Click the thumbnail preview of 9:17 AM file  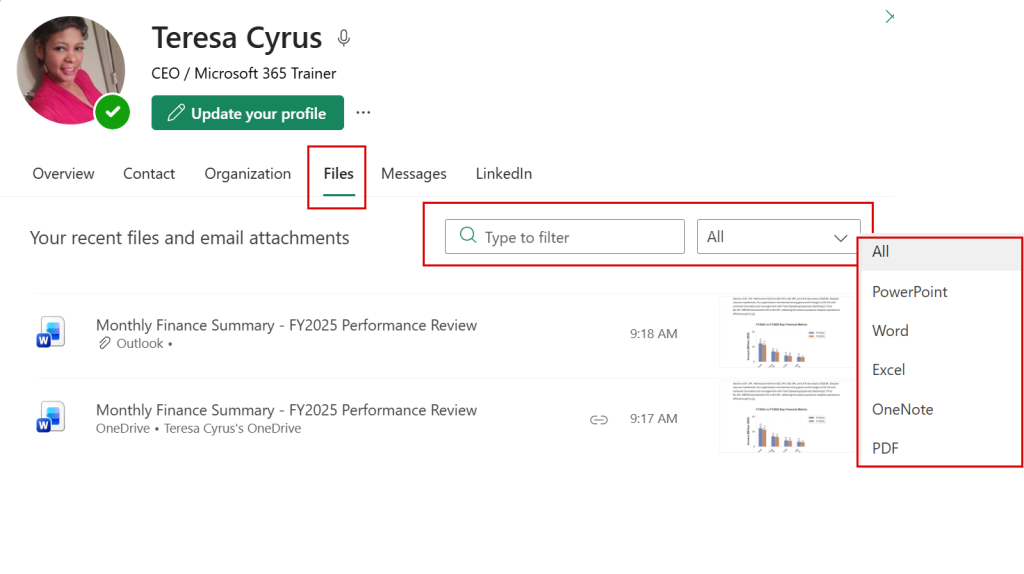point(786,417)
